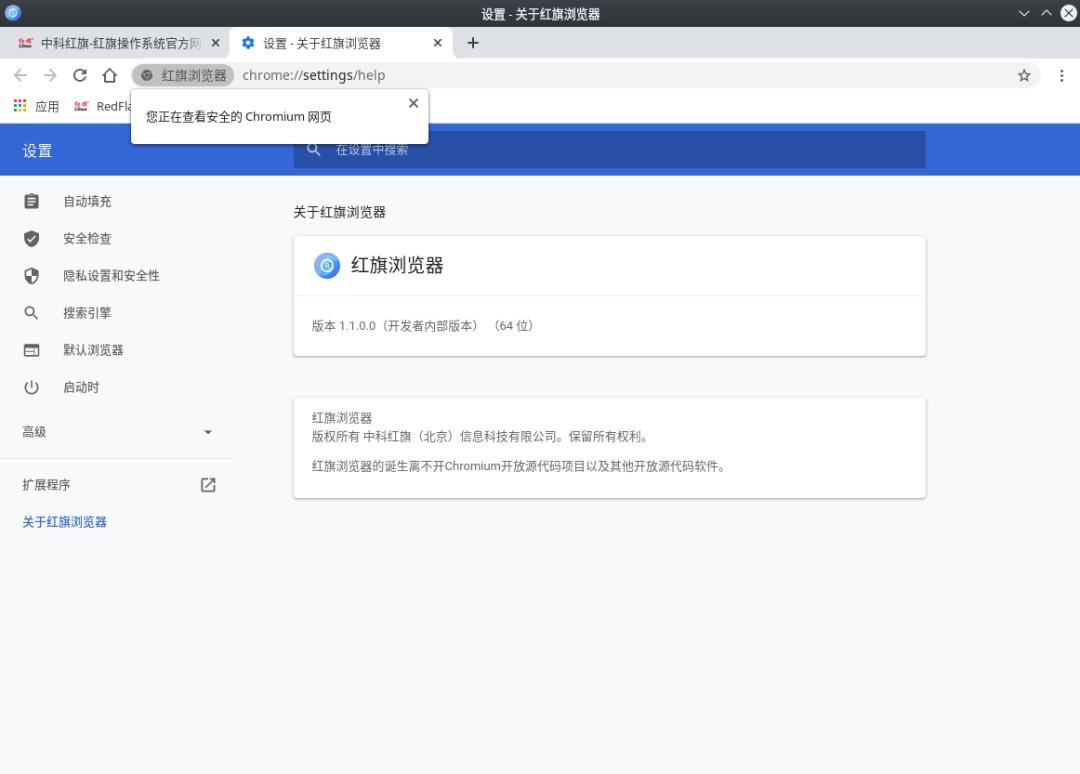Select the 设置 - 关于红旗浏览器 tab
Image resolution: width=1080 pixels, height=774 pixels.
330,43
